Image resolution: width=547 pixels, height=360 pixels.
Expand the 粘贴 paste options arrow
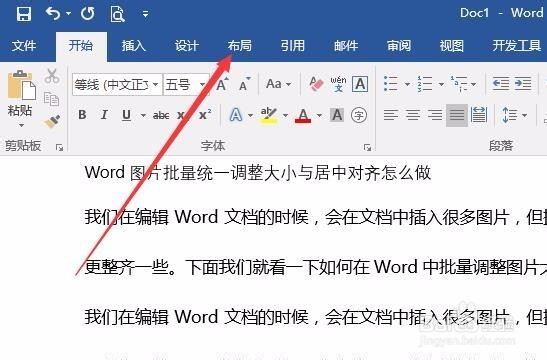[x=21, y=125]
